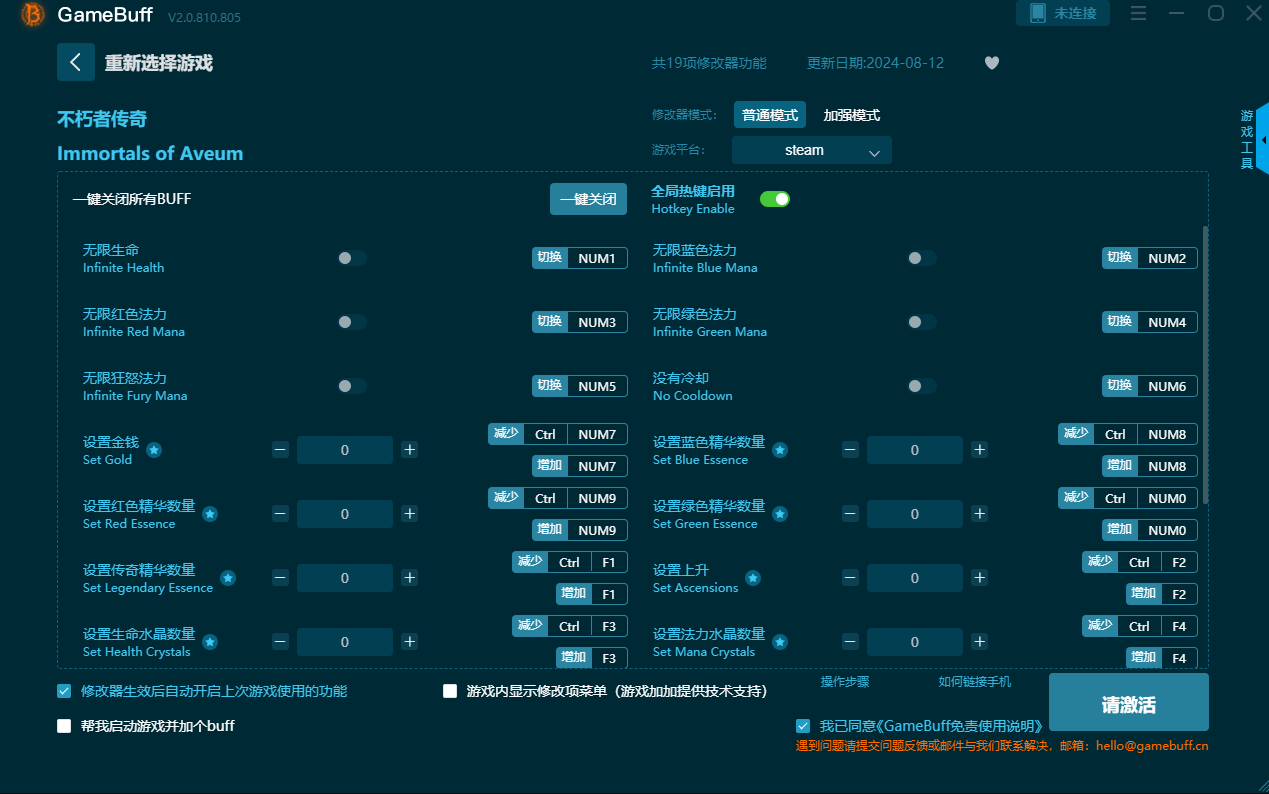Enable No Cooldown toggle
Viewport: 1269px width, 794px height.
[x=922, y=386]
